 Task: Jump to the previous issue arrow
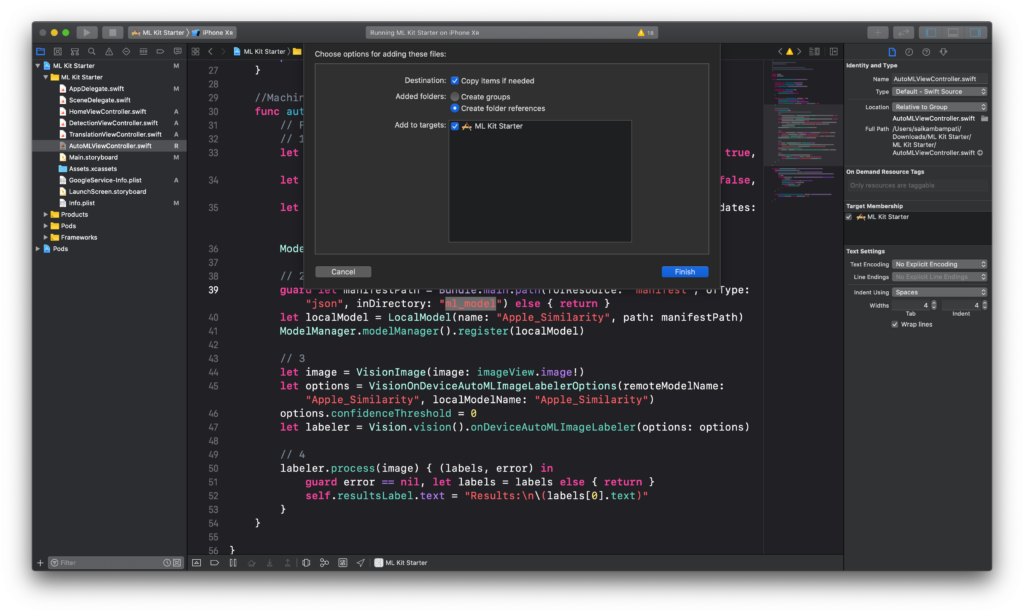780,52
